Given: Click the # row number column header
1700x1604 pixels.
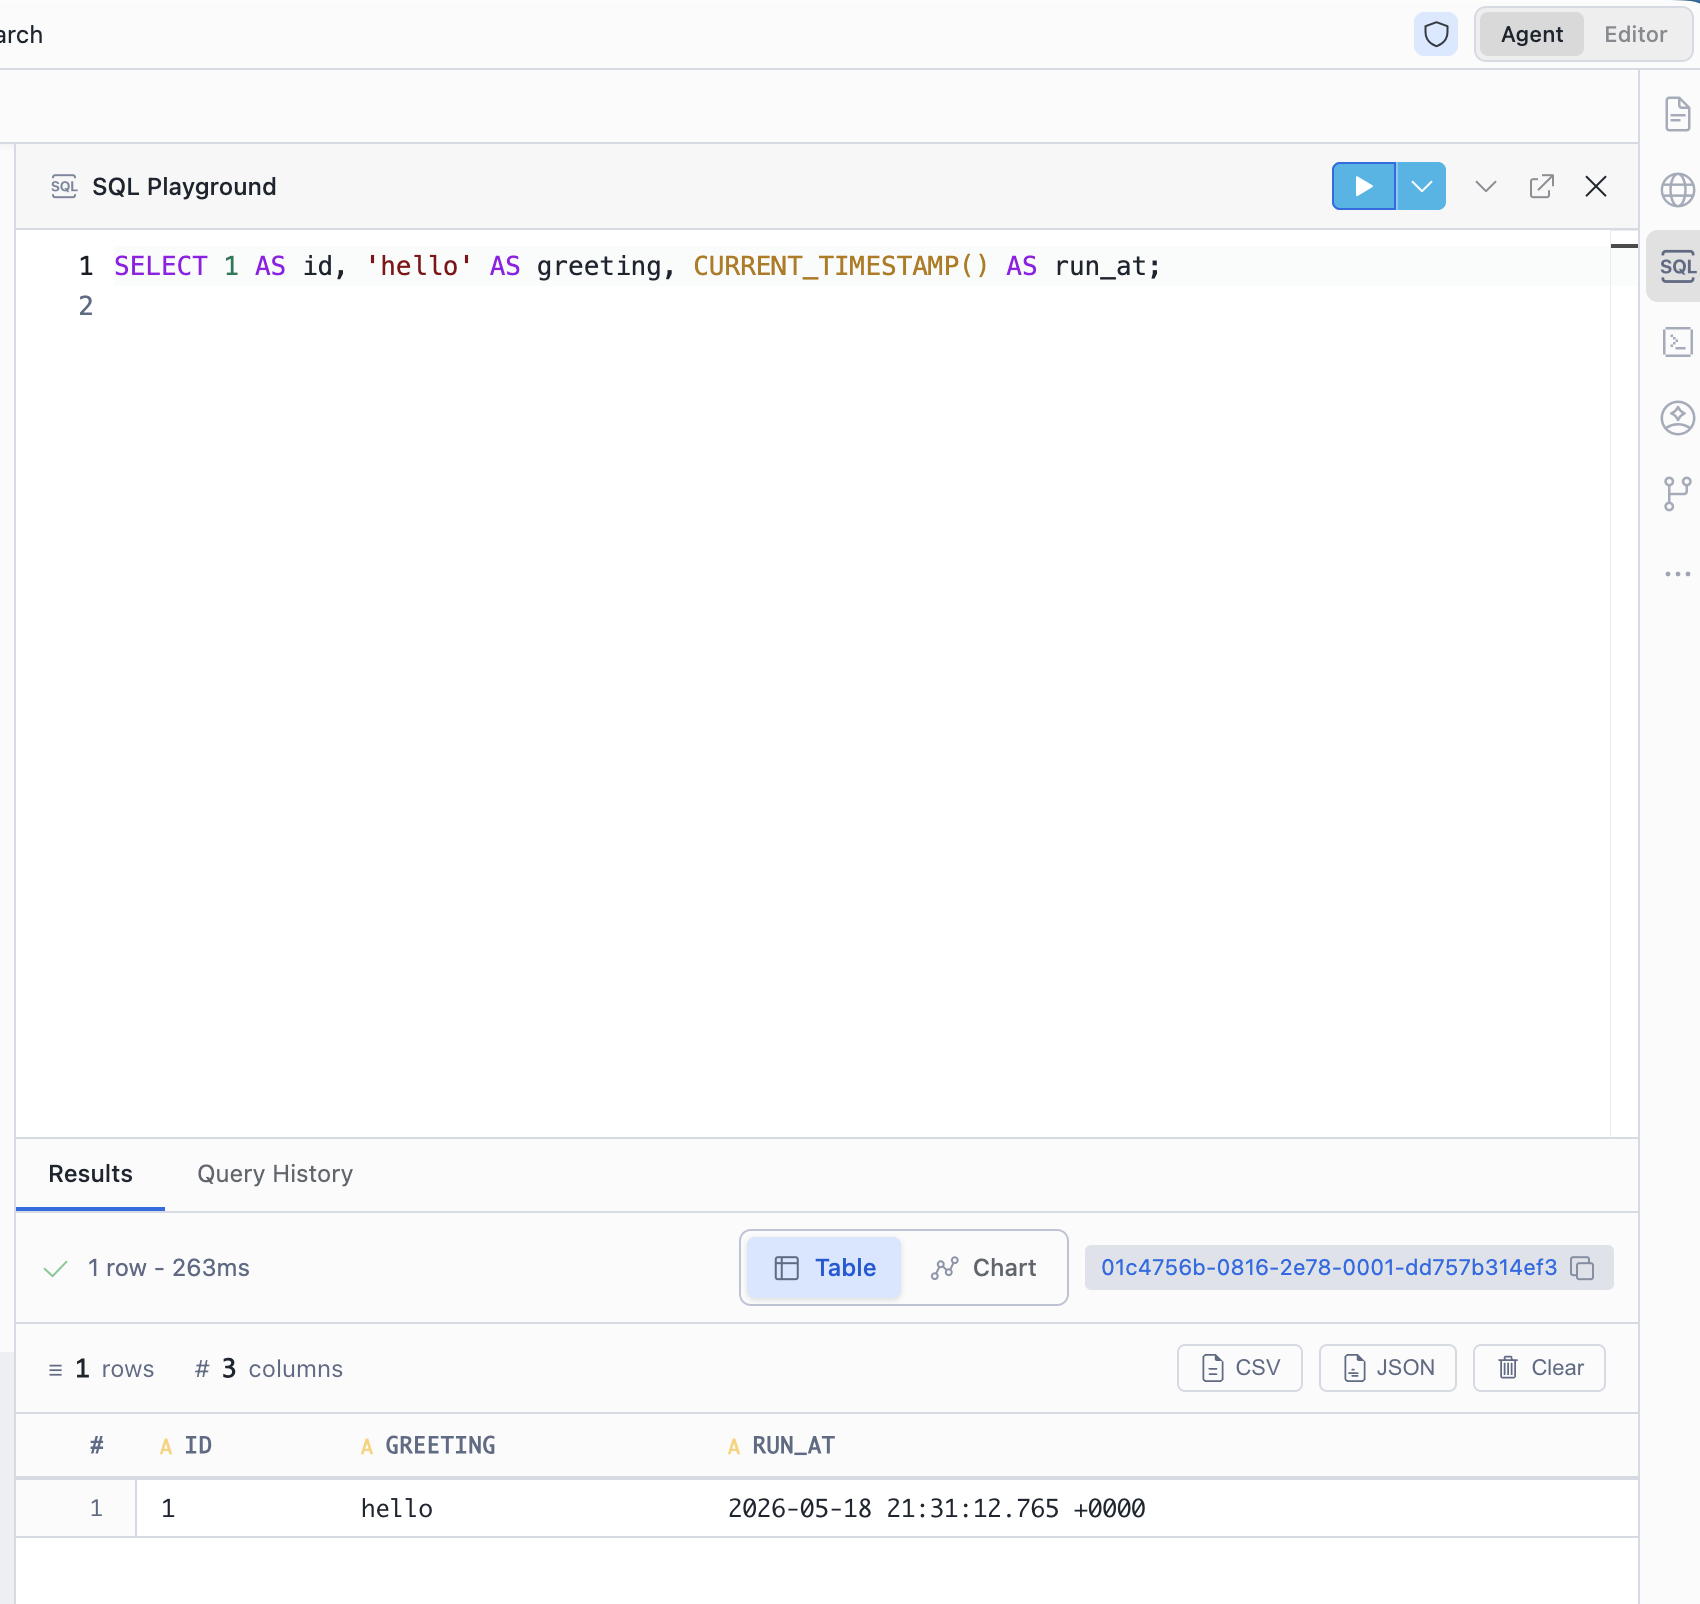Looking at the screenshot, I should click(x=96, y=1446).
